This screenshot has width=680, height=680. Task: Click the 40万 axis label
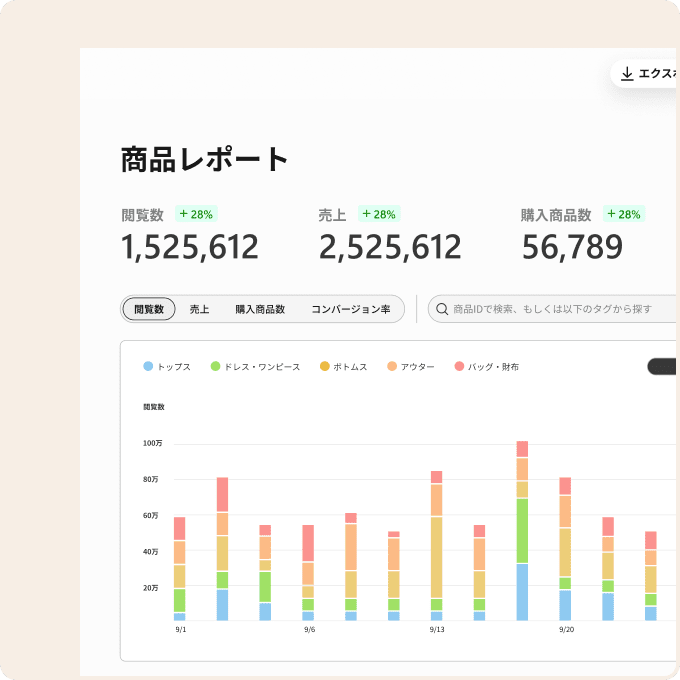point(150,552)
